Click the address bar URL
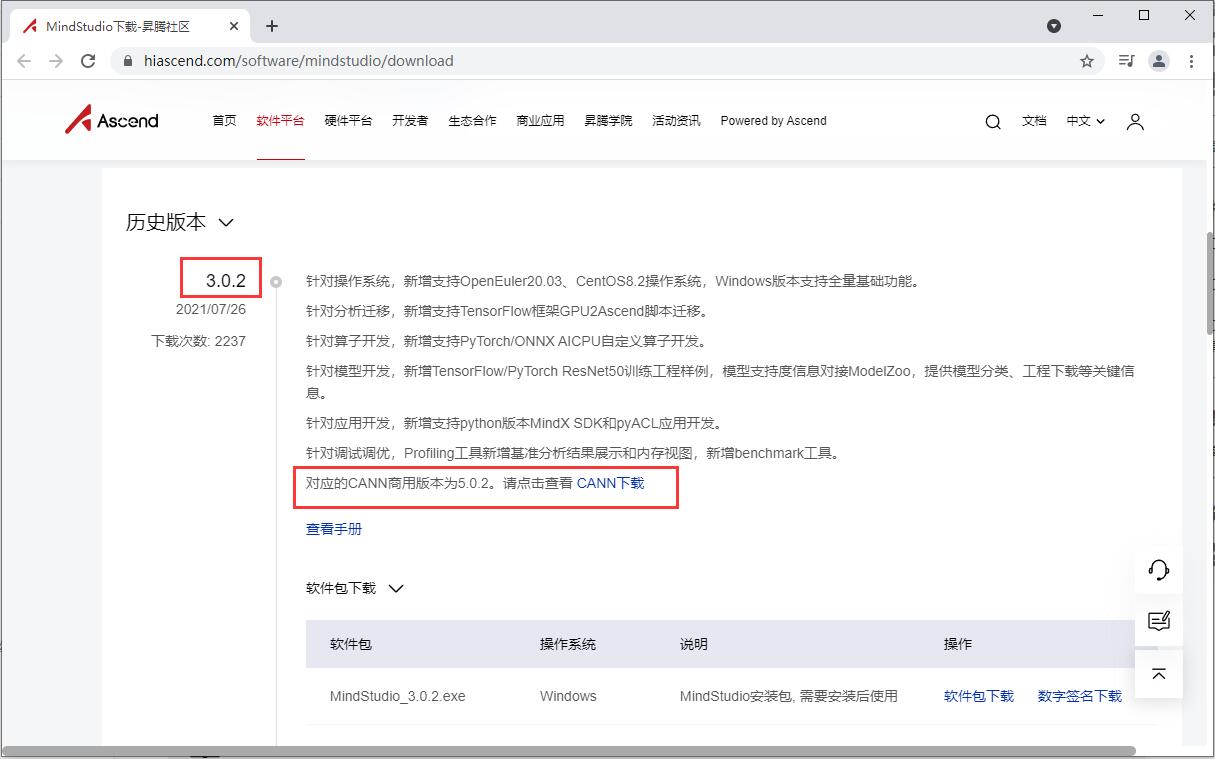1215x759 pixels. 298,61
